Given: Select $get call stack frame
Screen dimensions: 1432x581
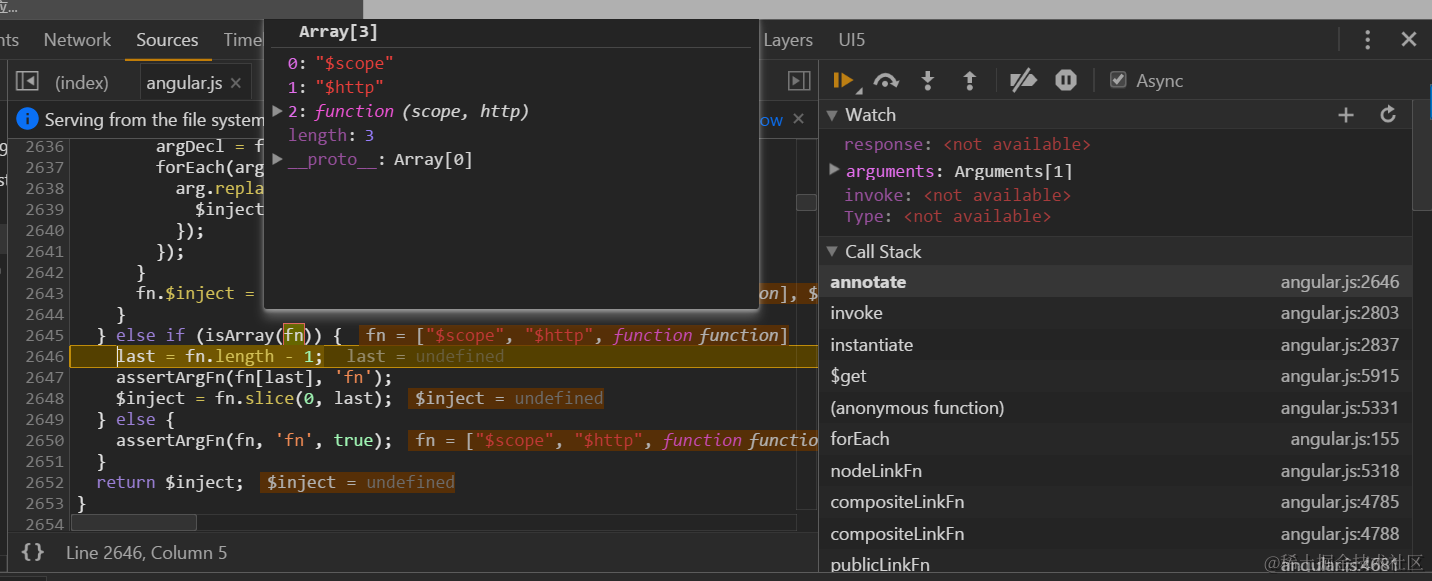Looking at the screenshot, I should (1115, 376).
